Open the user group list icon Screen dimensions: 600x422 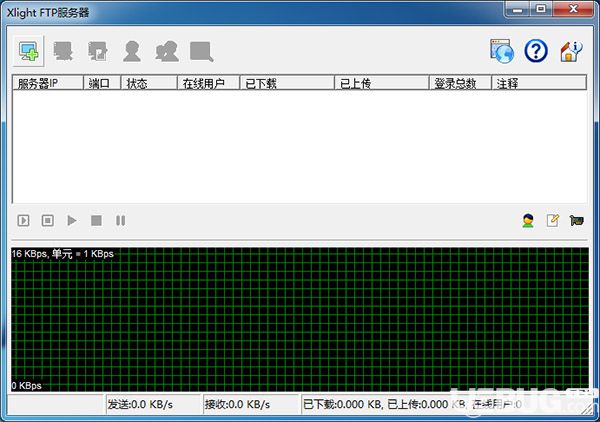[x=167, y=51]
